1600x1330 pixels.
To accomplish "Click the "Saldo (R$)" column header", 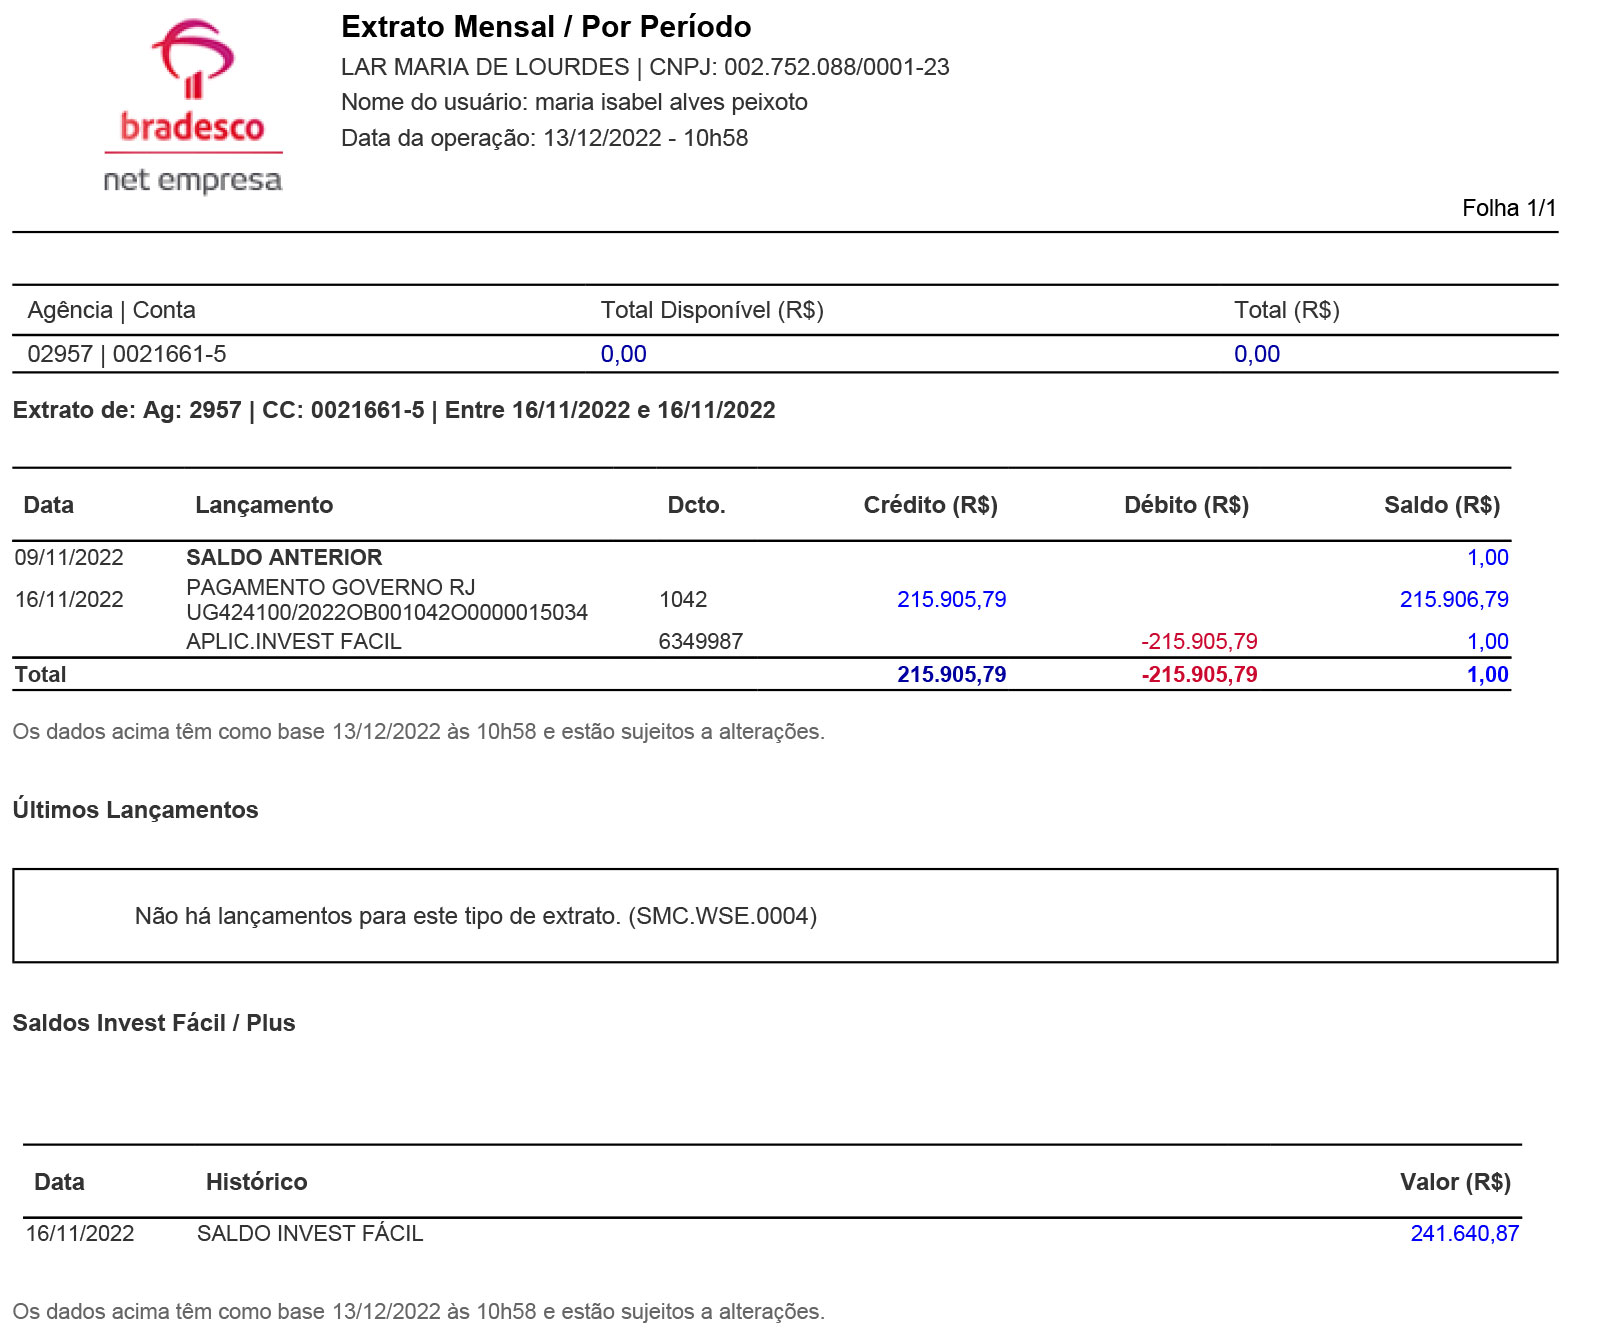I will pyautogui.click(x=1441, y=505).
